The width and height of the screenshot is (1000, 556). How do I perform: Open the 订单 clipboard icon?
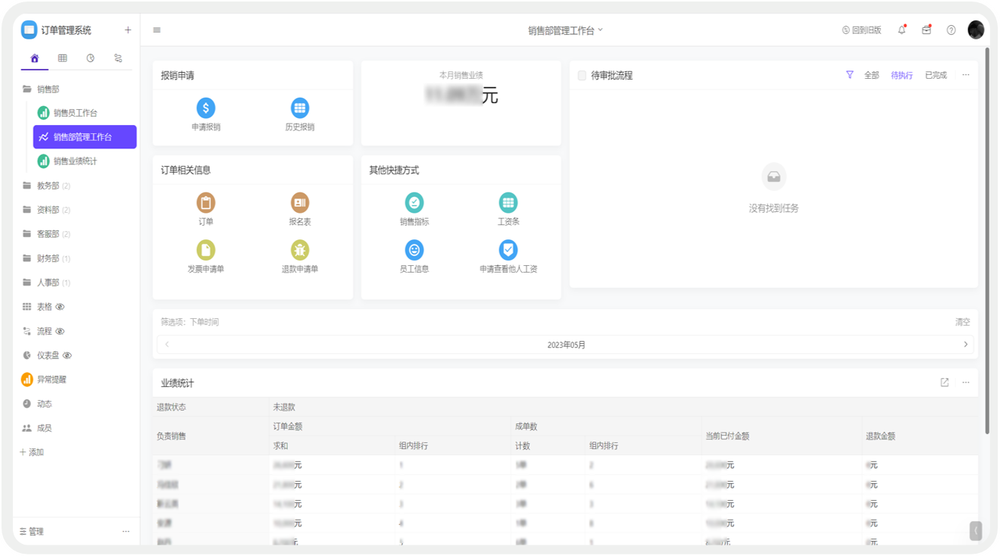[x=206, y=203]
